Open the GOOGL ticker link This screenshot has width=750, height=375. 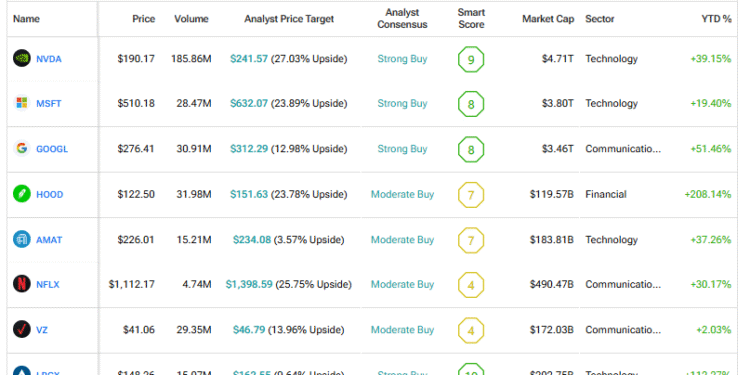pyautogui.click(x=52, y=149)
